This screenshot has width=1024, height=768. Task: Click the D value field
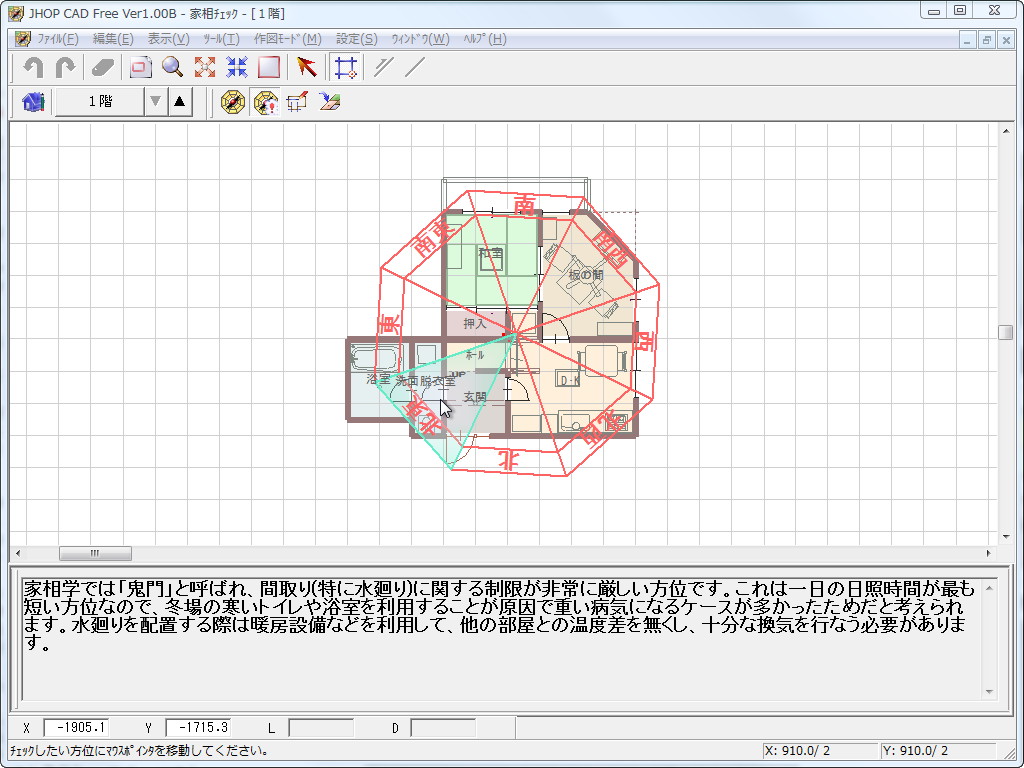pos(443,728)
